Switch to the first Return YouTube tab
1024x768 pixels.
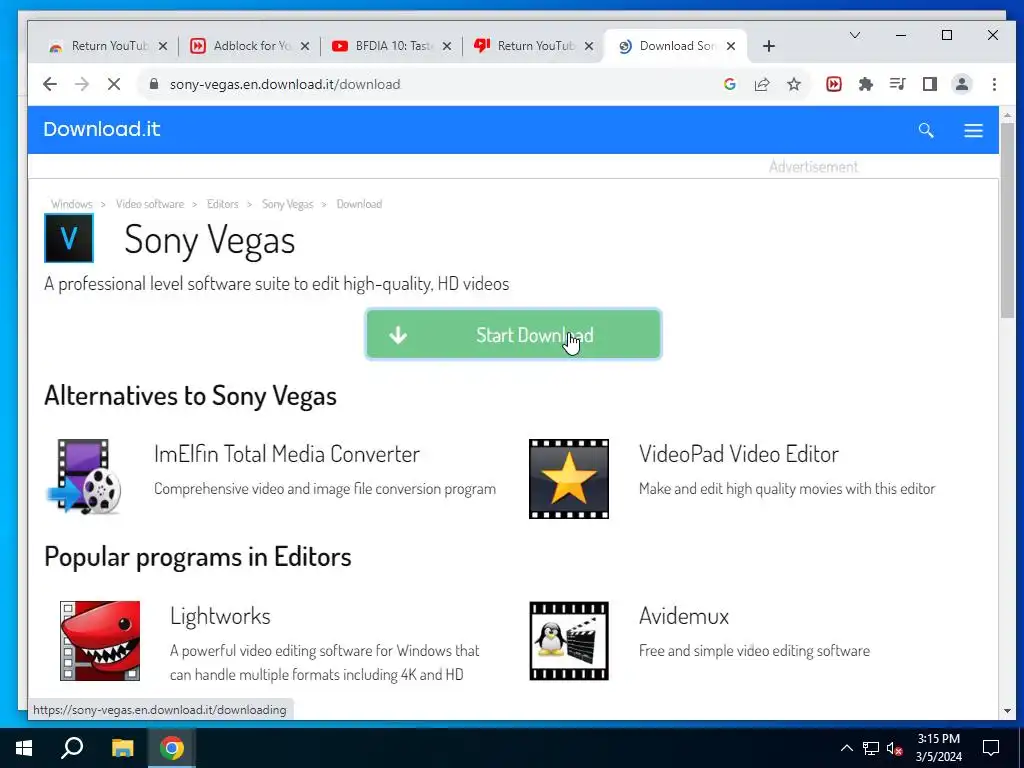tap(108, 46)
